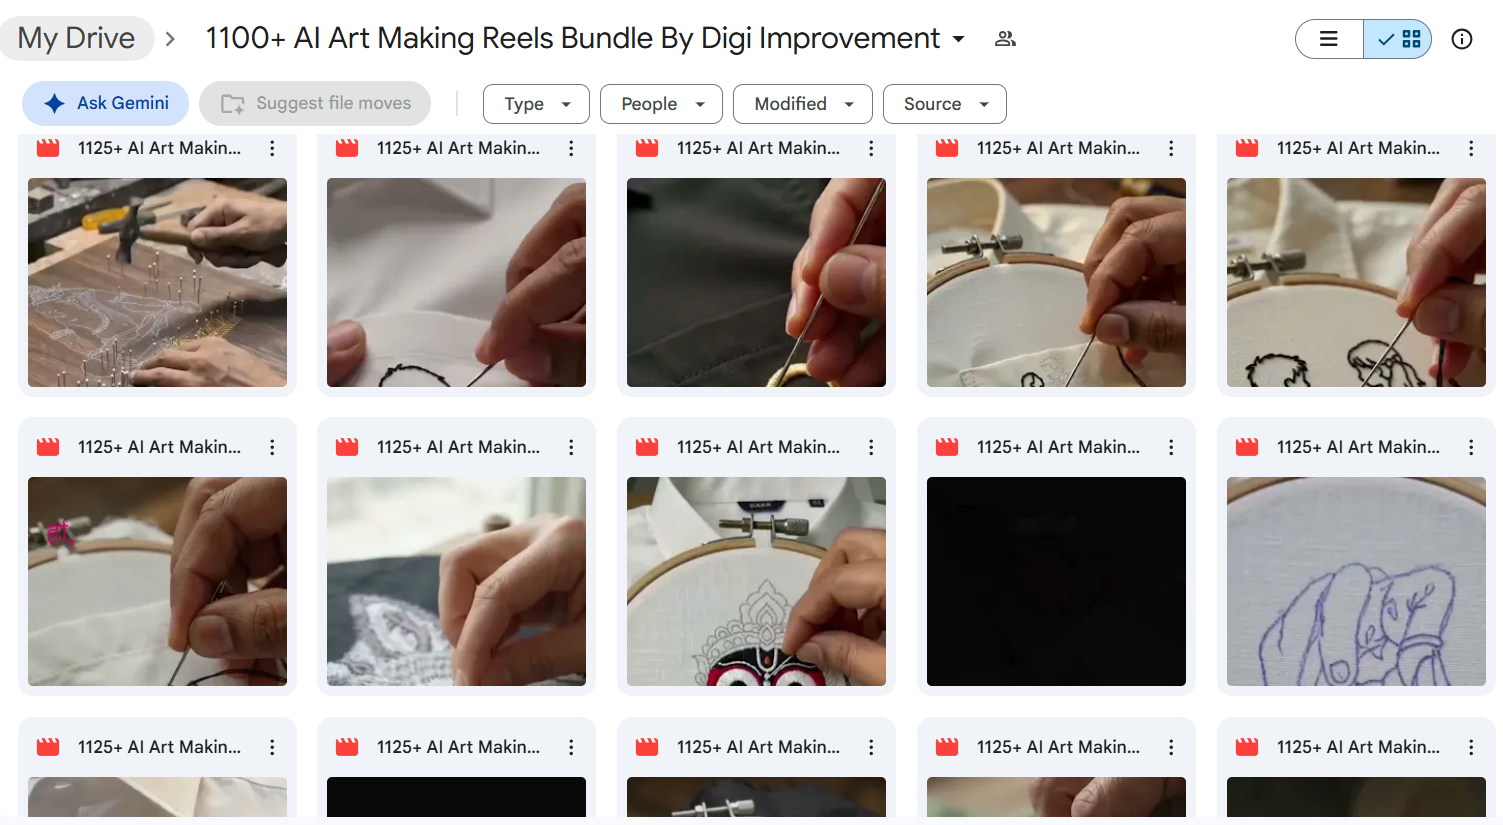Image resolution: width=1503 pixels, height=825 pixels.
Task: Open the folder name dropdown arrow
Action: click(958, 39)
